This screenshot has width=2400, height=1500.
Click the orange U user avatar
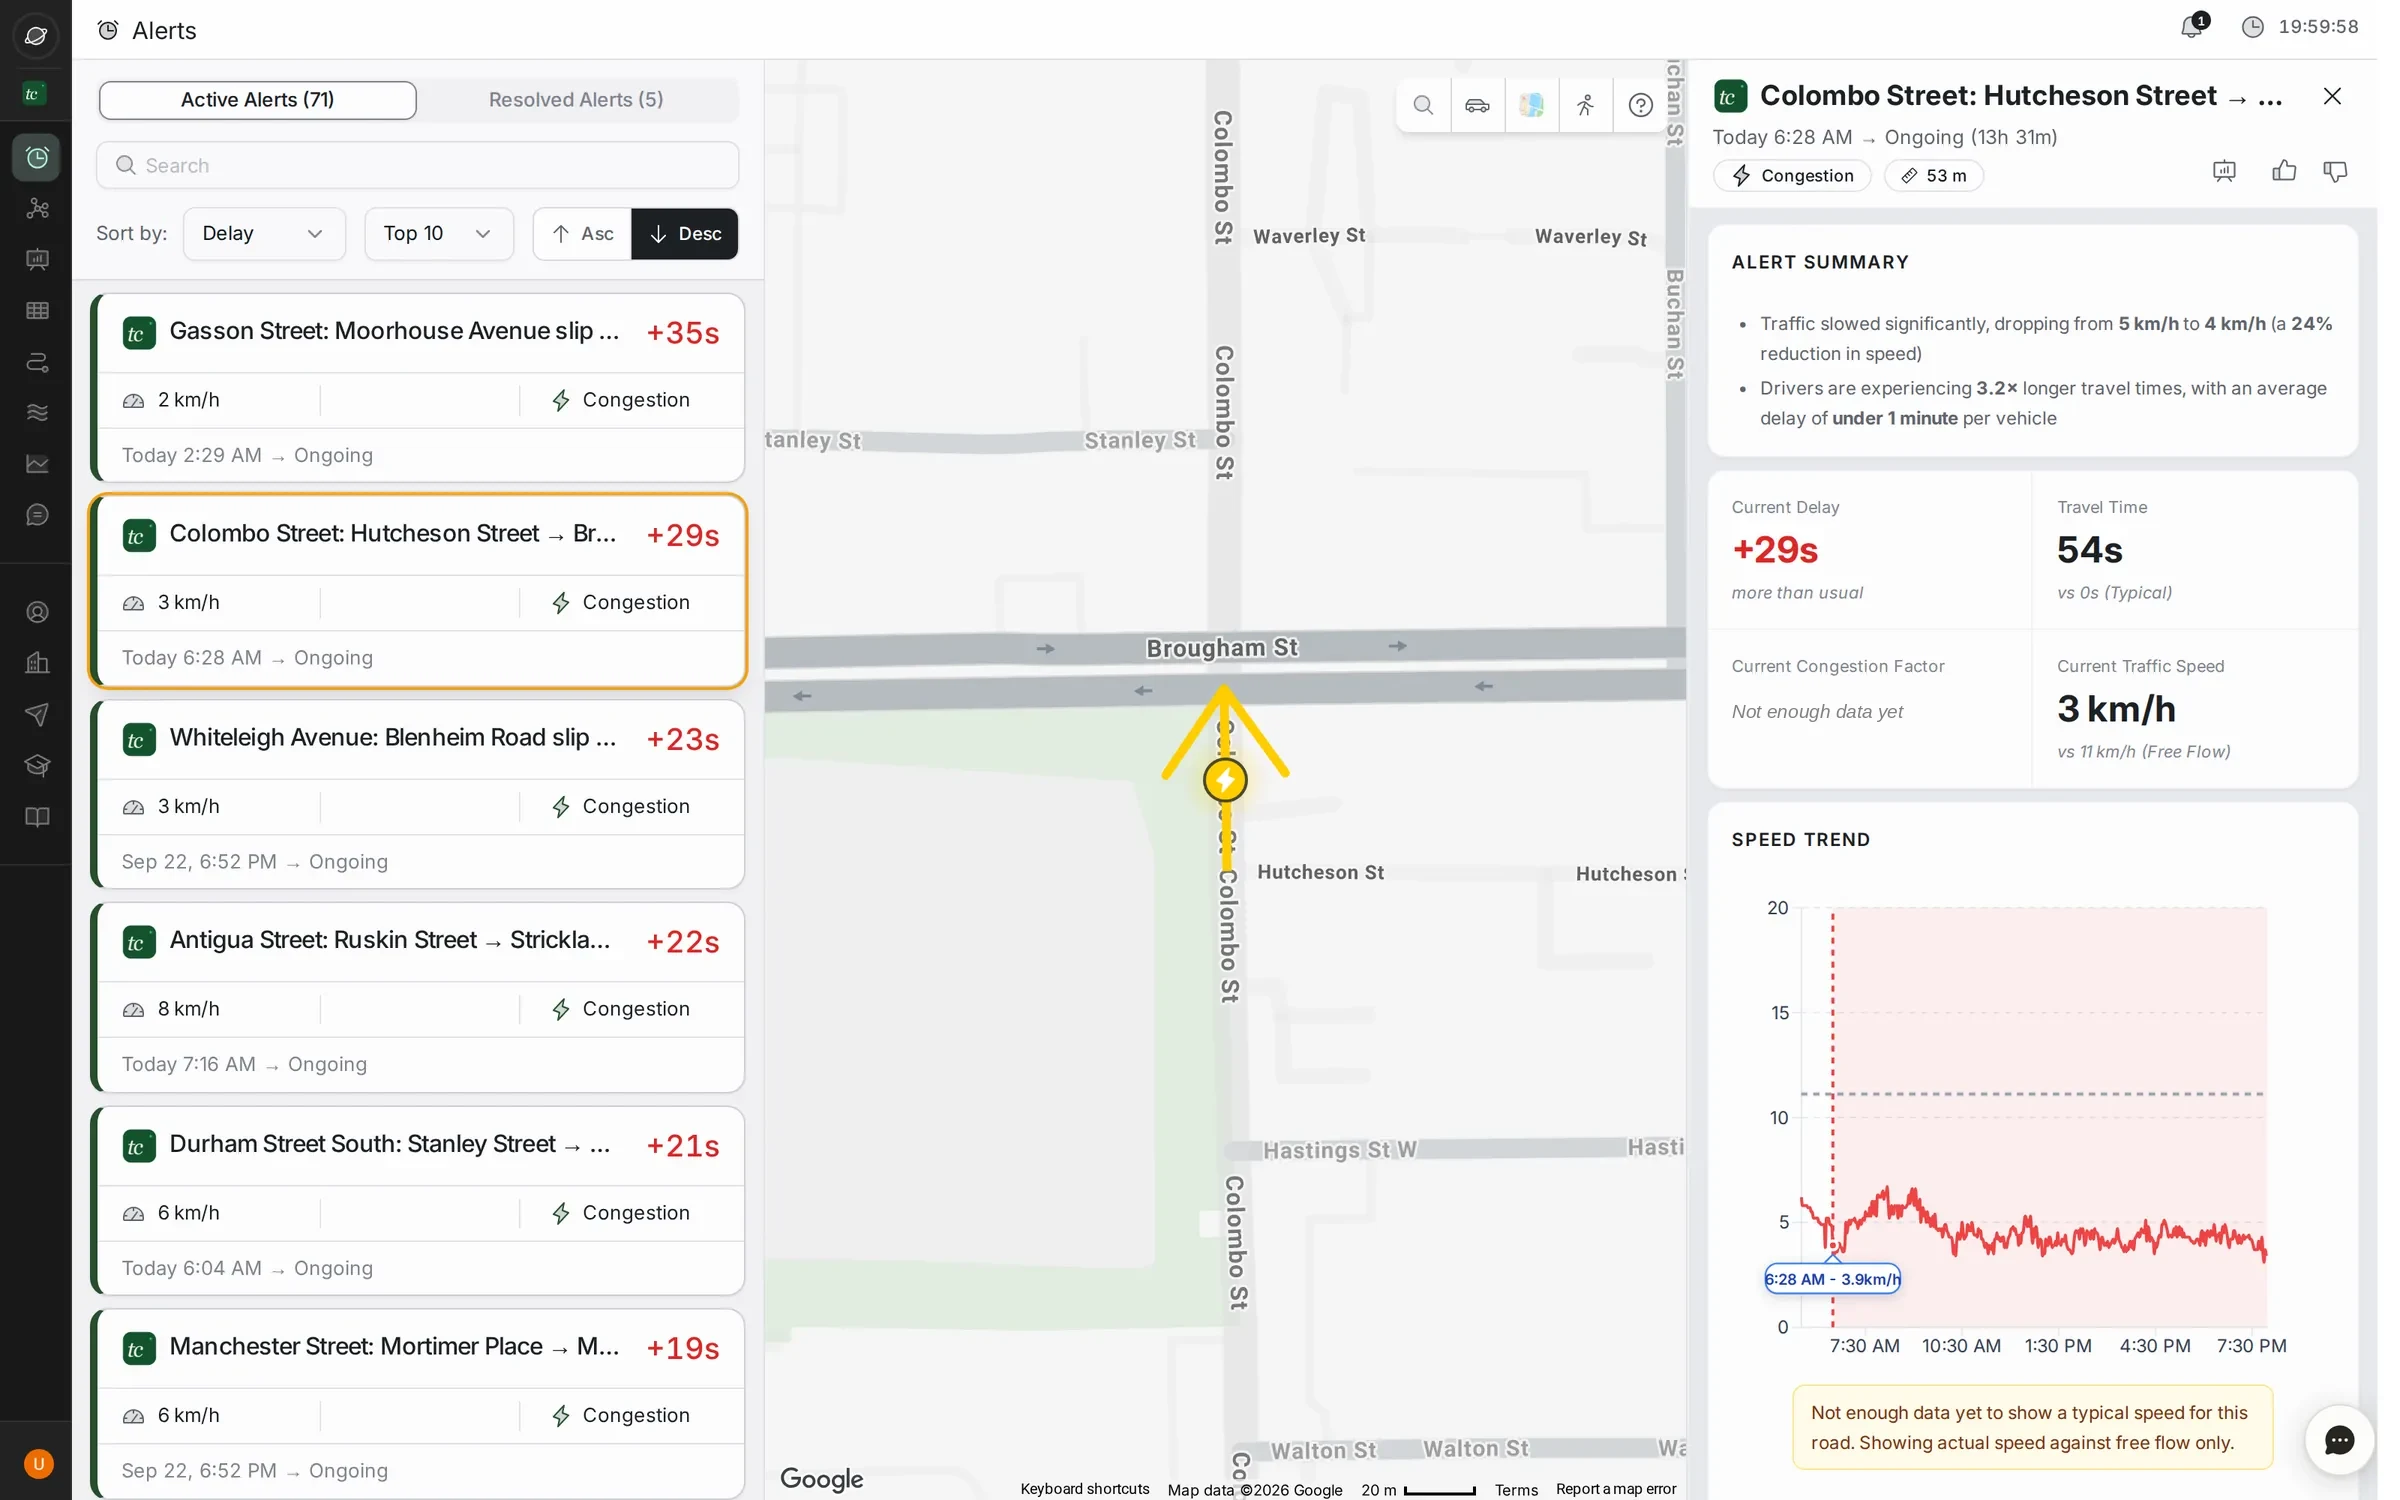(x=38, y=1464)
